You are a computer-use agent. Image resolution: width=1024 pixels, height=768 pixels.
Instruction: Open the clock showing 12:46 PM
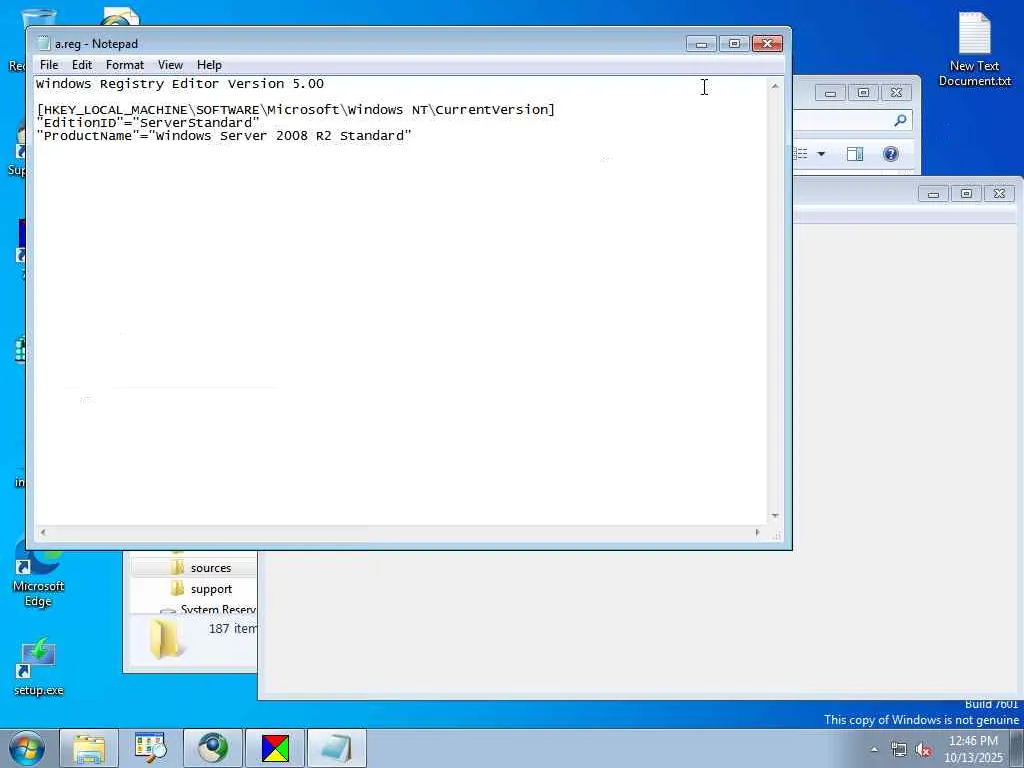(973, 749)
